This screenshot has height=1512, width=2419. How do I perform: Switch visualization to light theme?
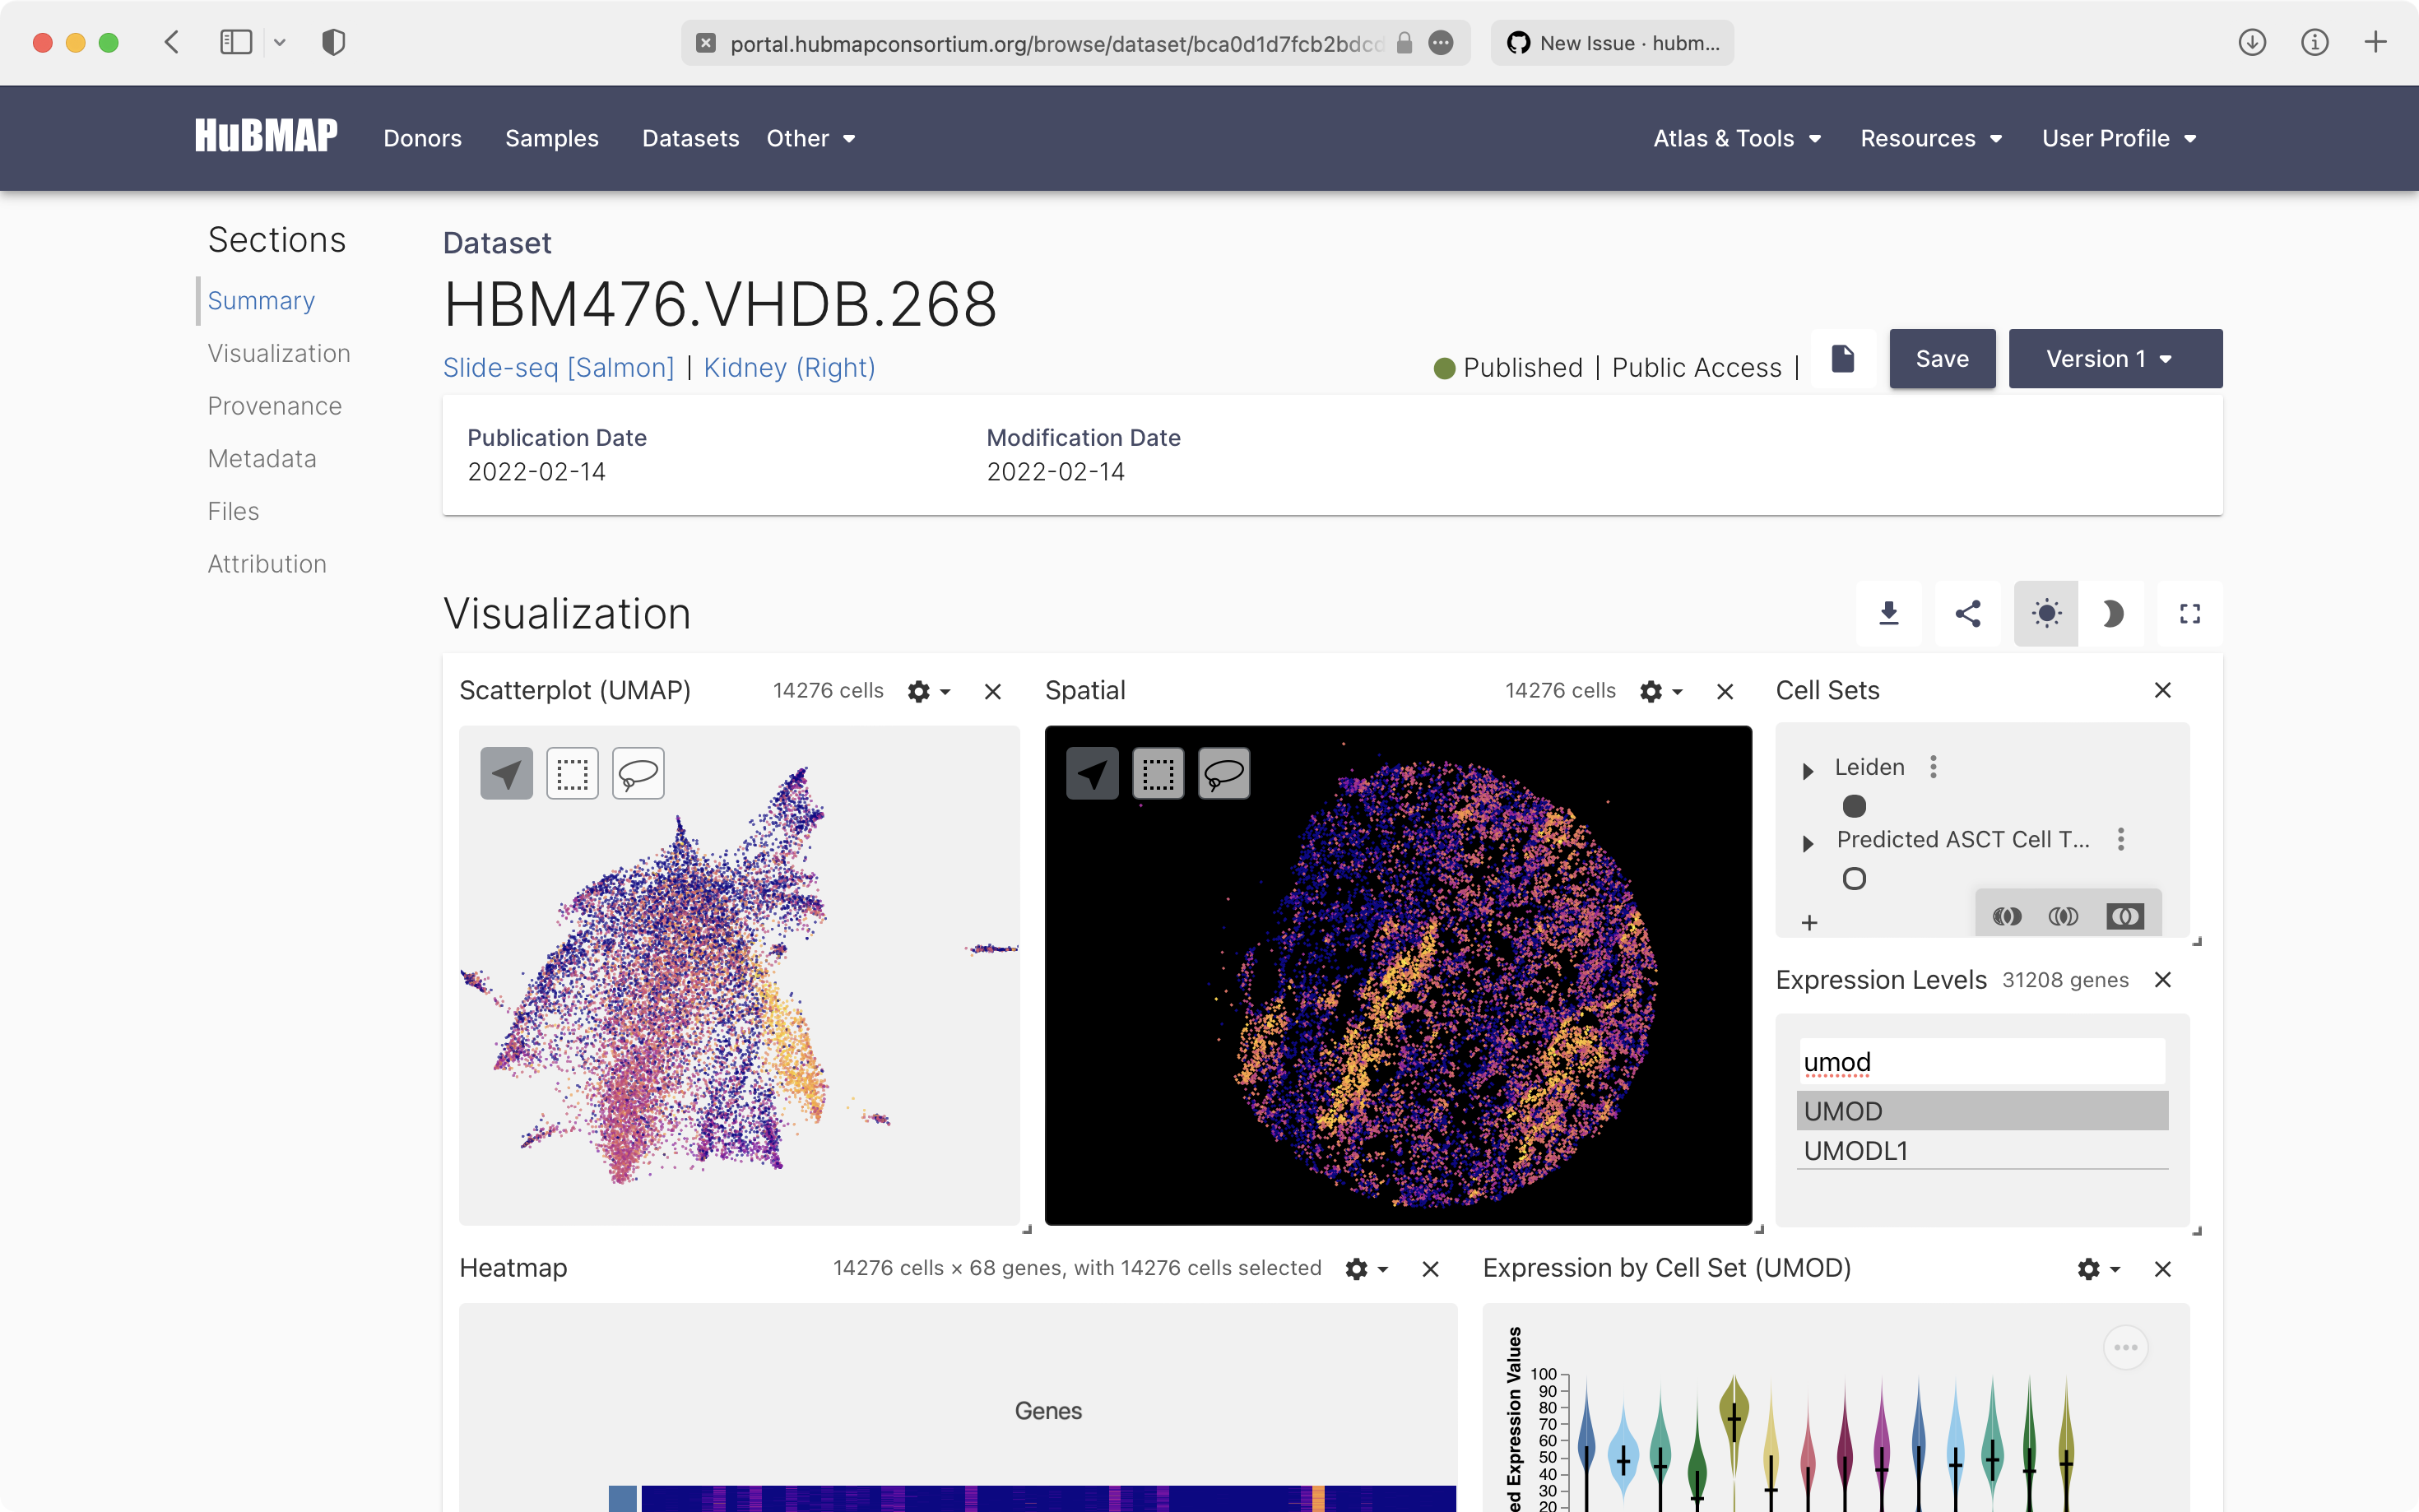click(2046, 613)
